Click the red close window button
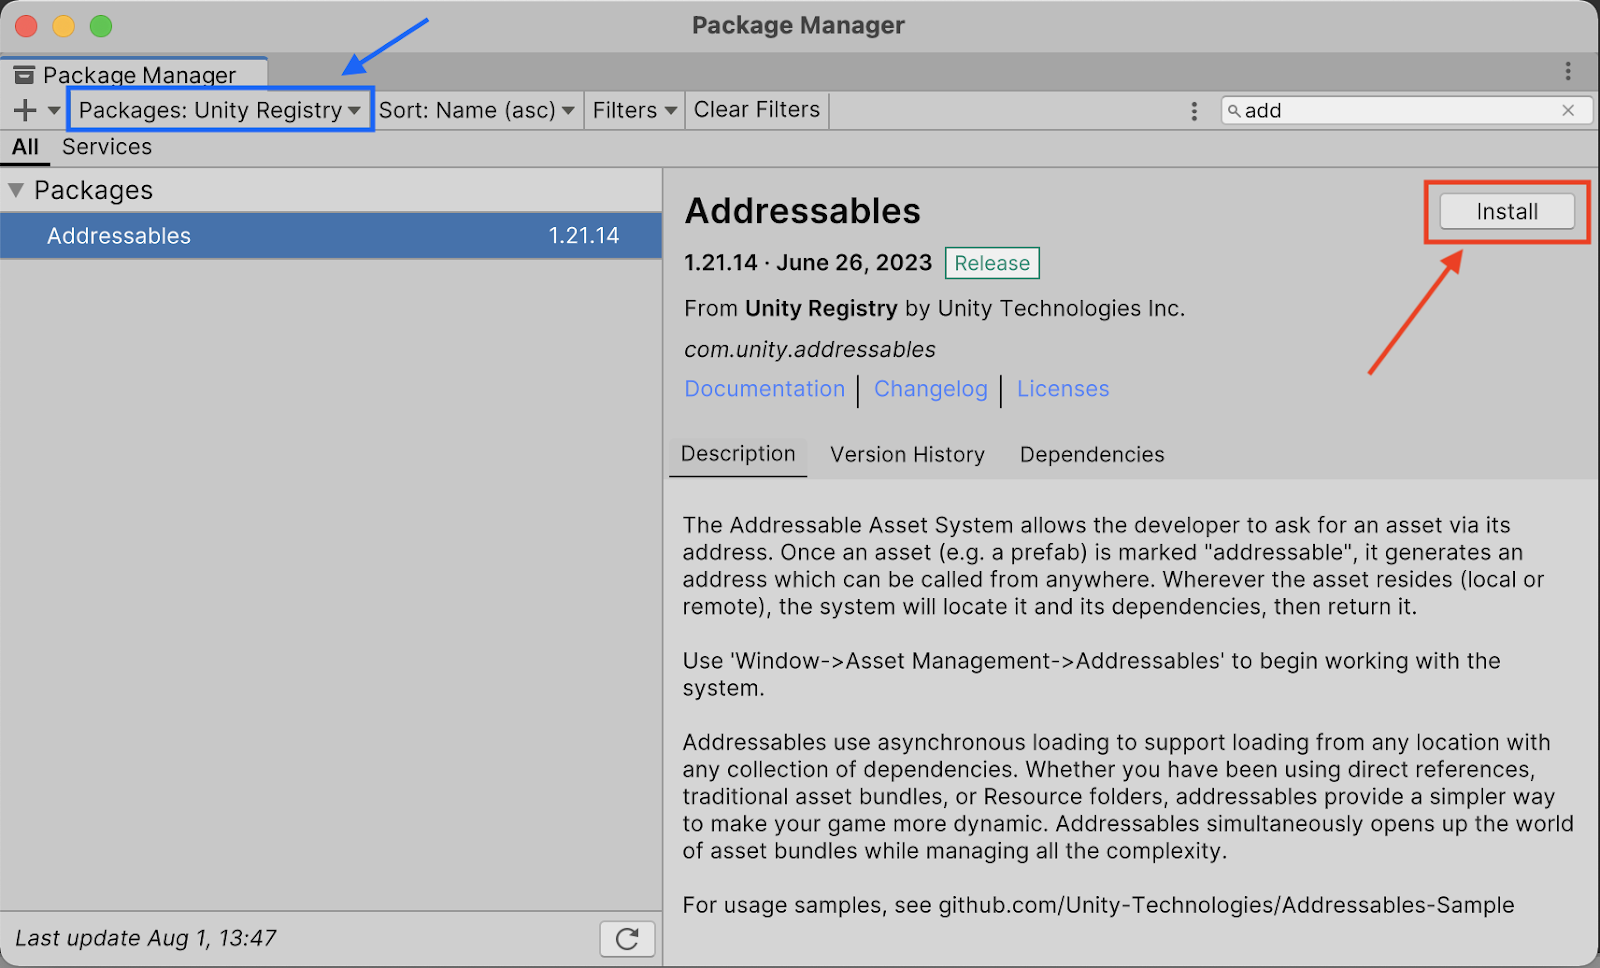Viewport: 1600px width, 968px height. pyautogui.click(x=26, y=26)
